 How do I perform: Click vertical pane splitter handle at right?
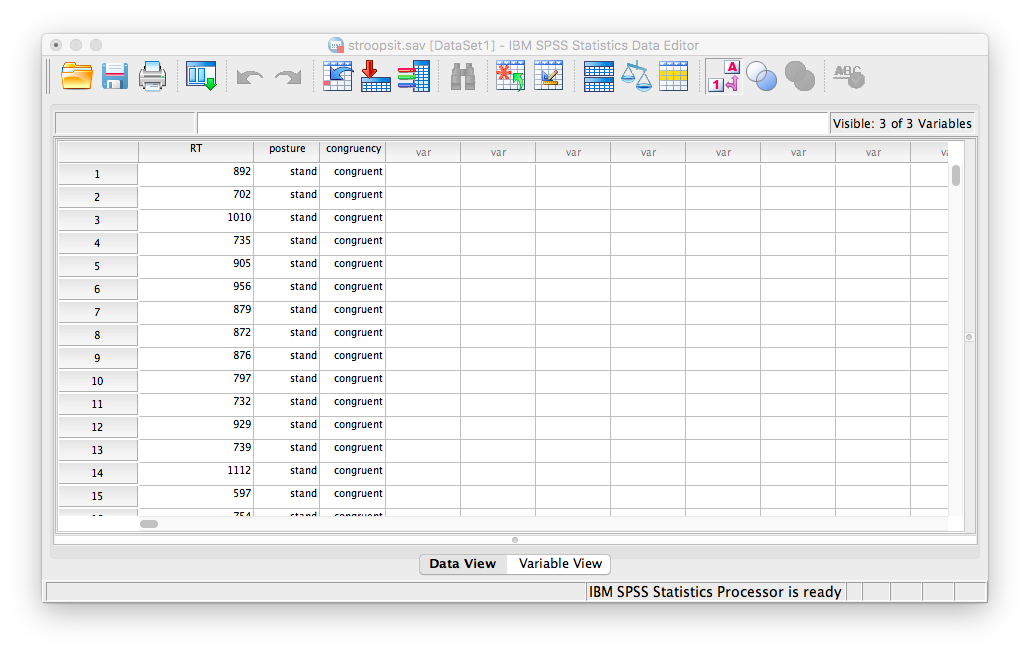coord(969,337)
